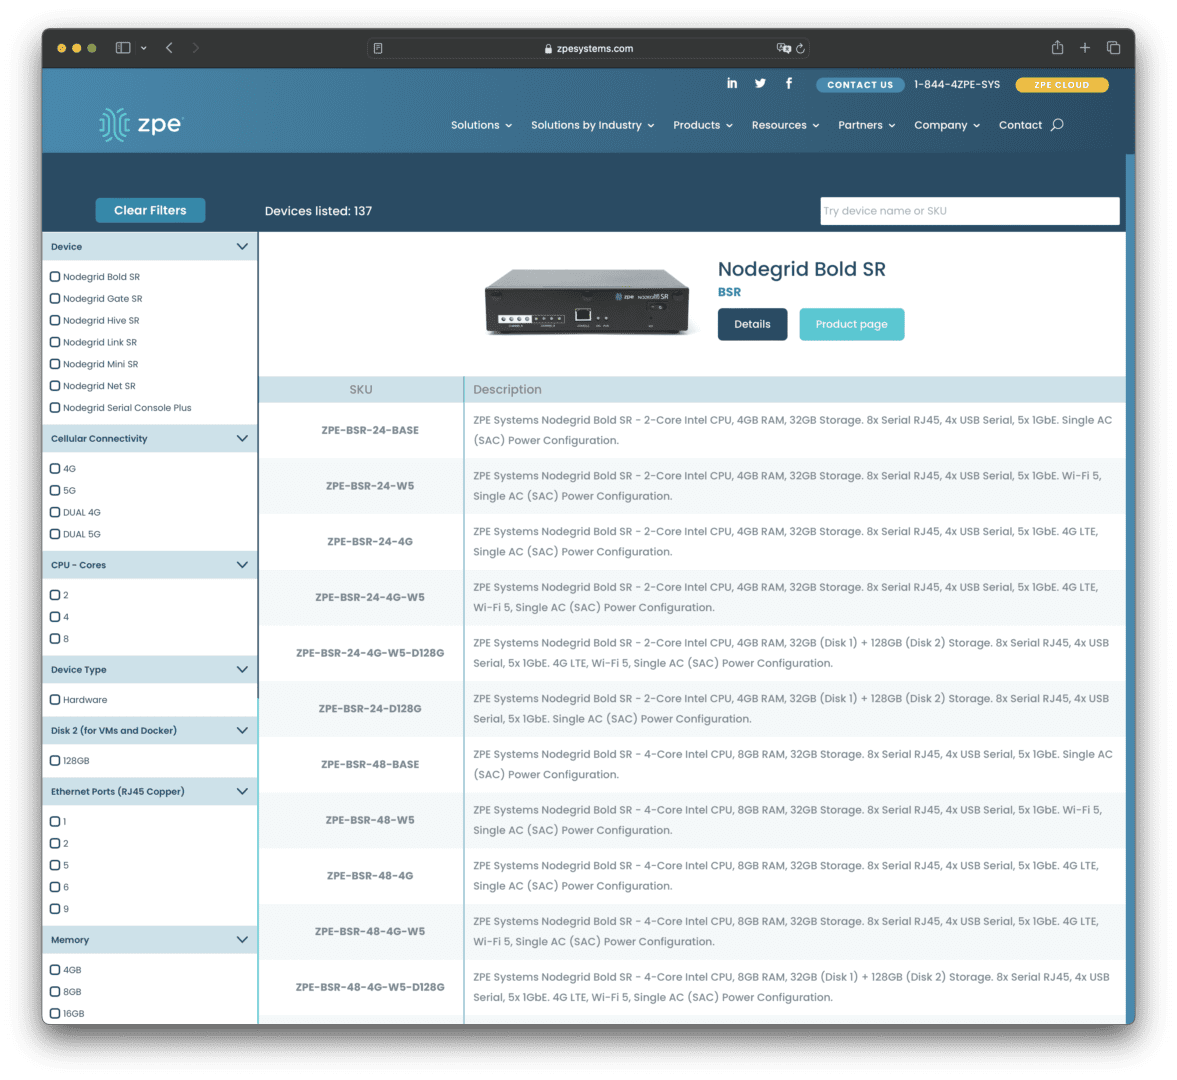Collapse the Memory filter section
This screenshot has width=1177, height=1080.
(242, 940)
